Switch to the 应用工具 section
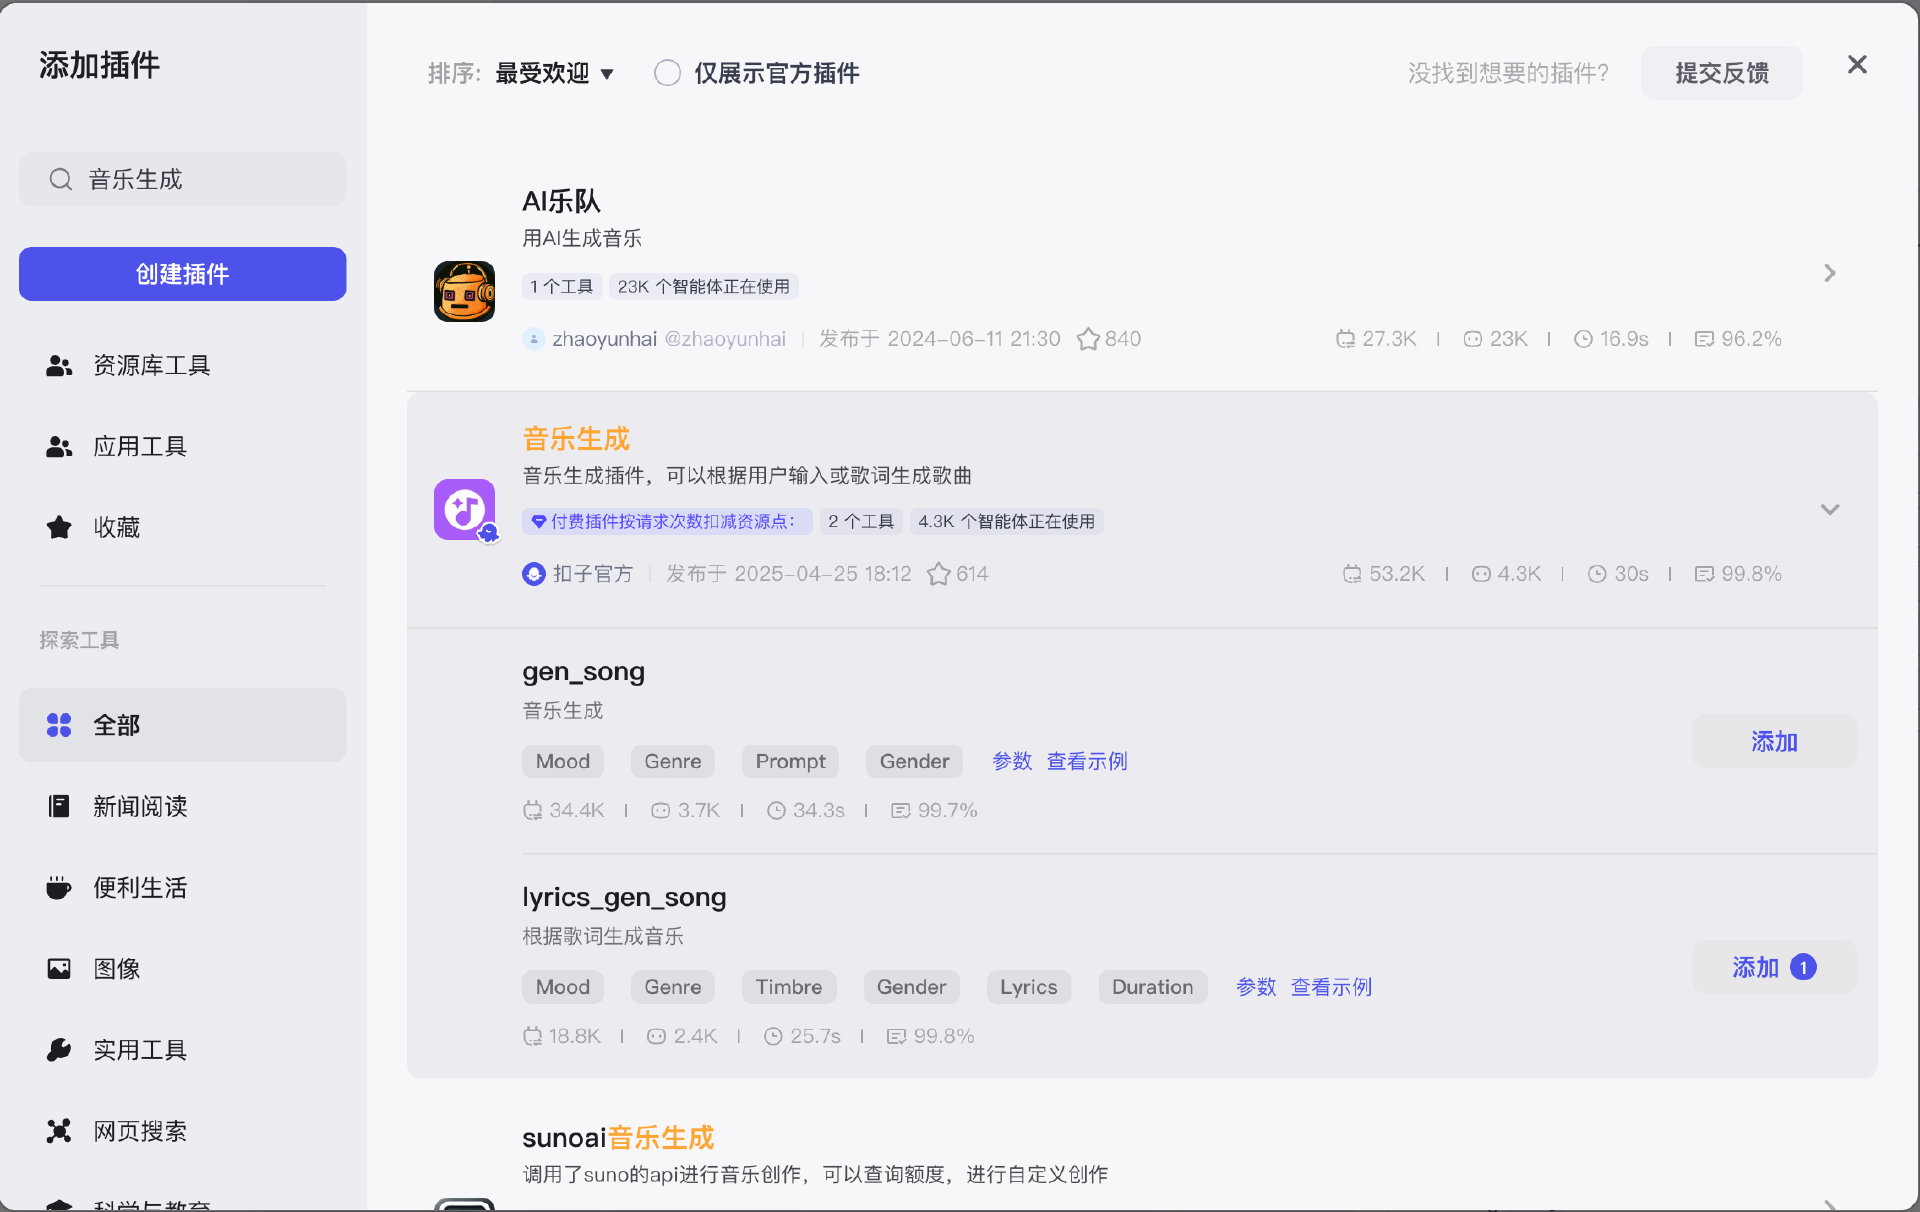The height and width of the screenshot is (1212, 1920). (x=140, y=447)
